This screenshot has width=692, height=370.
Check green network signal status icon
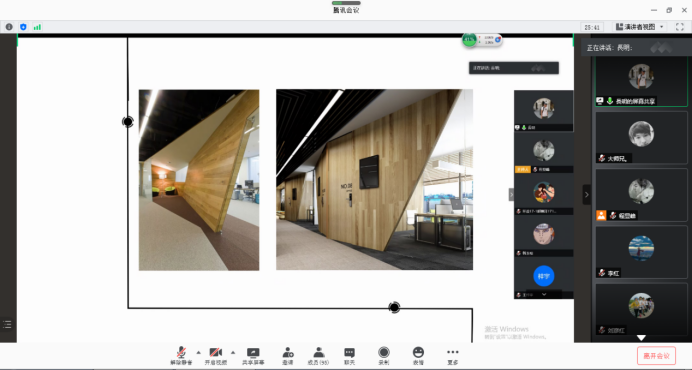tap(38, 27)
